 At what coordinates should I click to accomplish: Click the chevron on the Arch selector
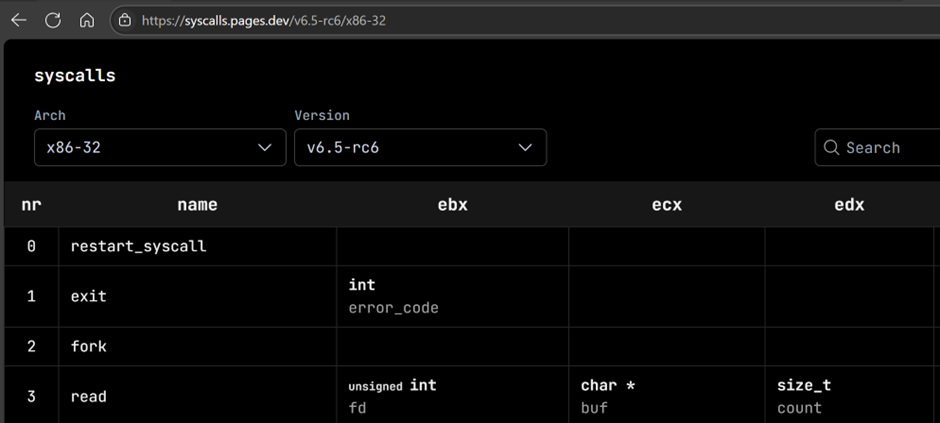[265, 148]
